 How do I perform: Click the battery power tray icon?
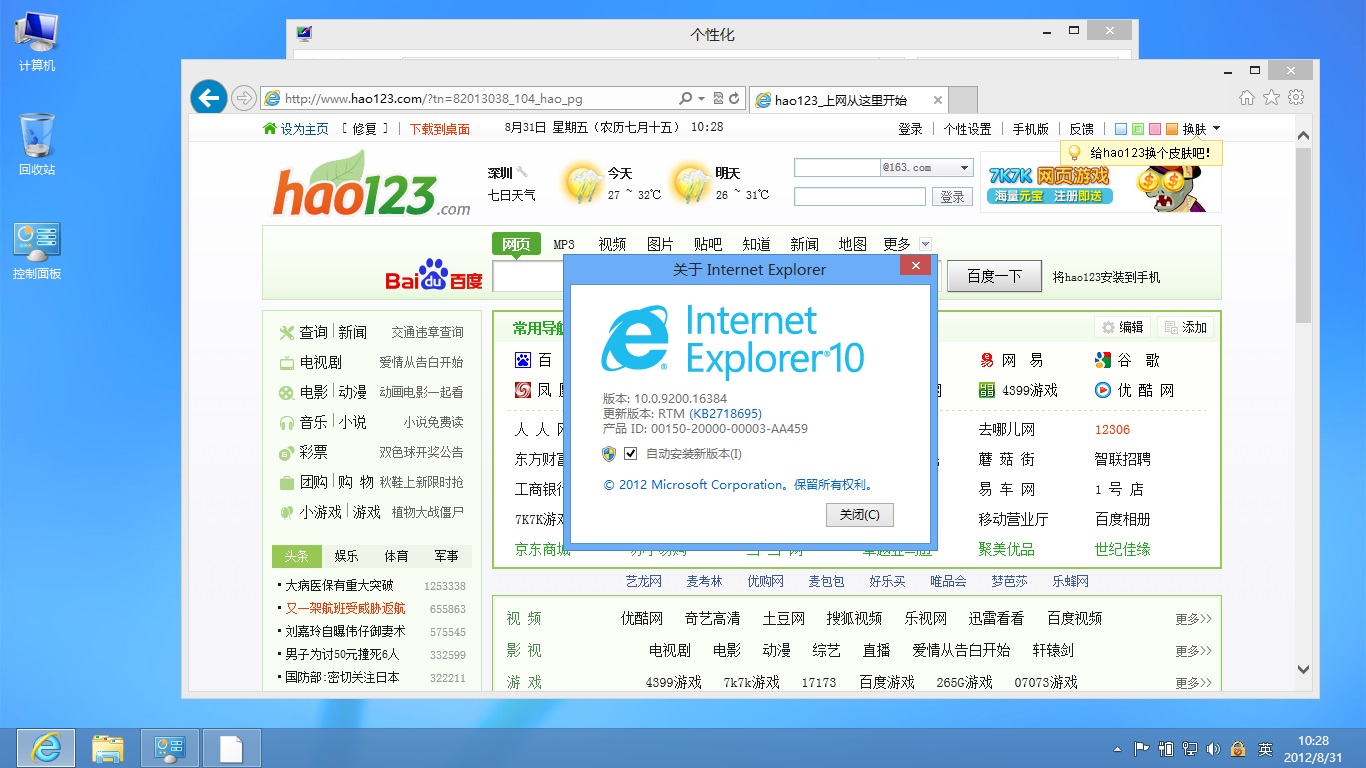1166,748
